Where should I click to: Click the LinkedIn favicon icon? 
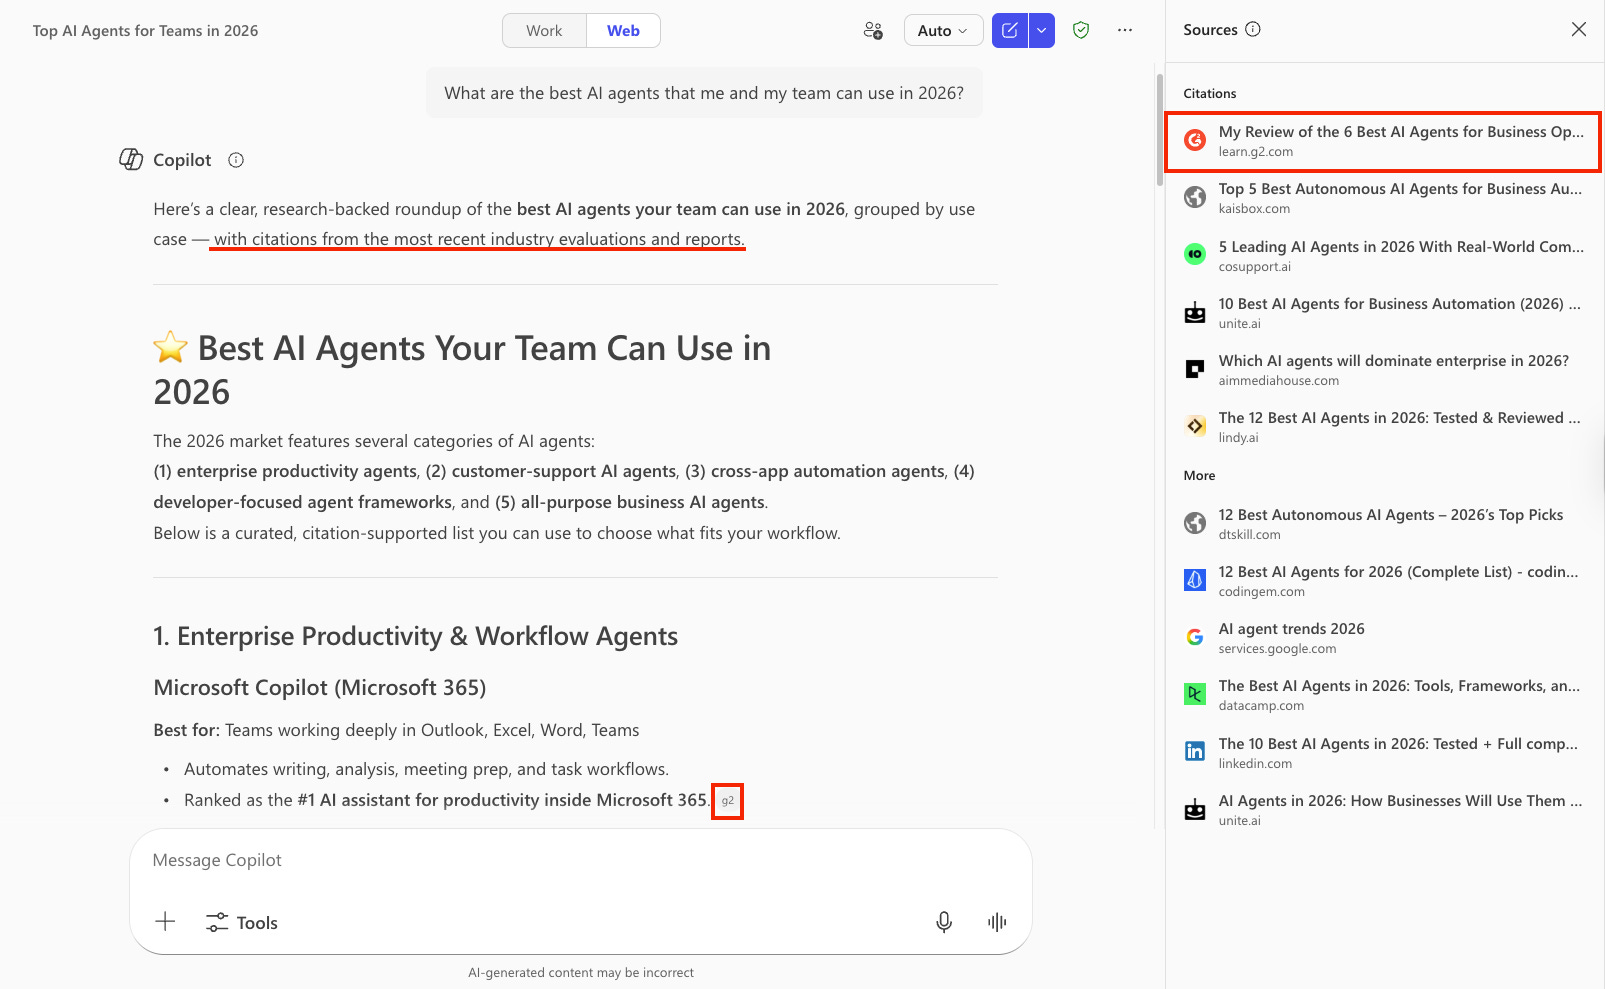[1195, 752]
